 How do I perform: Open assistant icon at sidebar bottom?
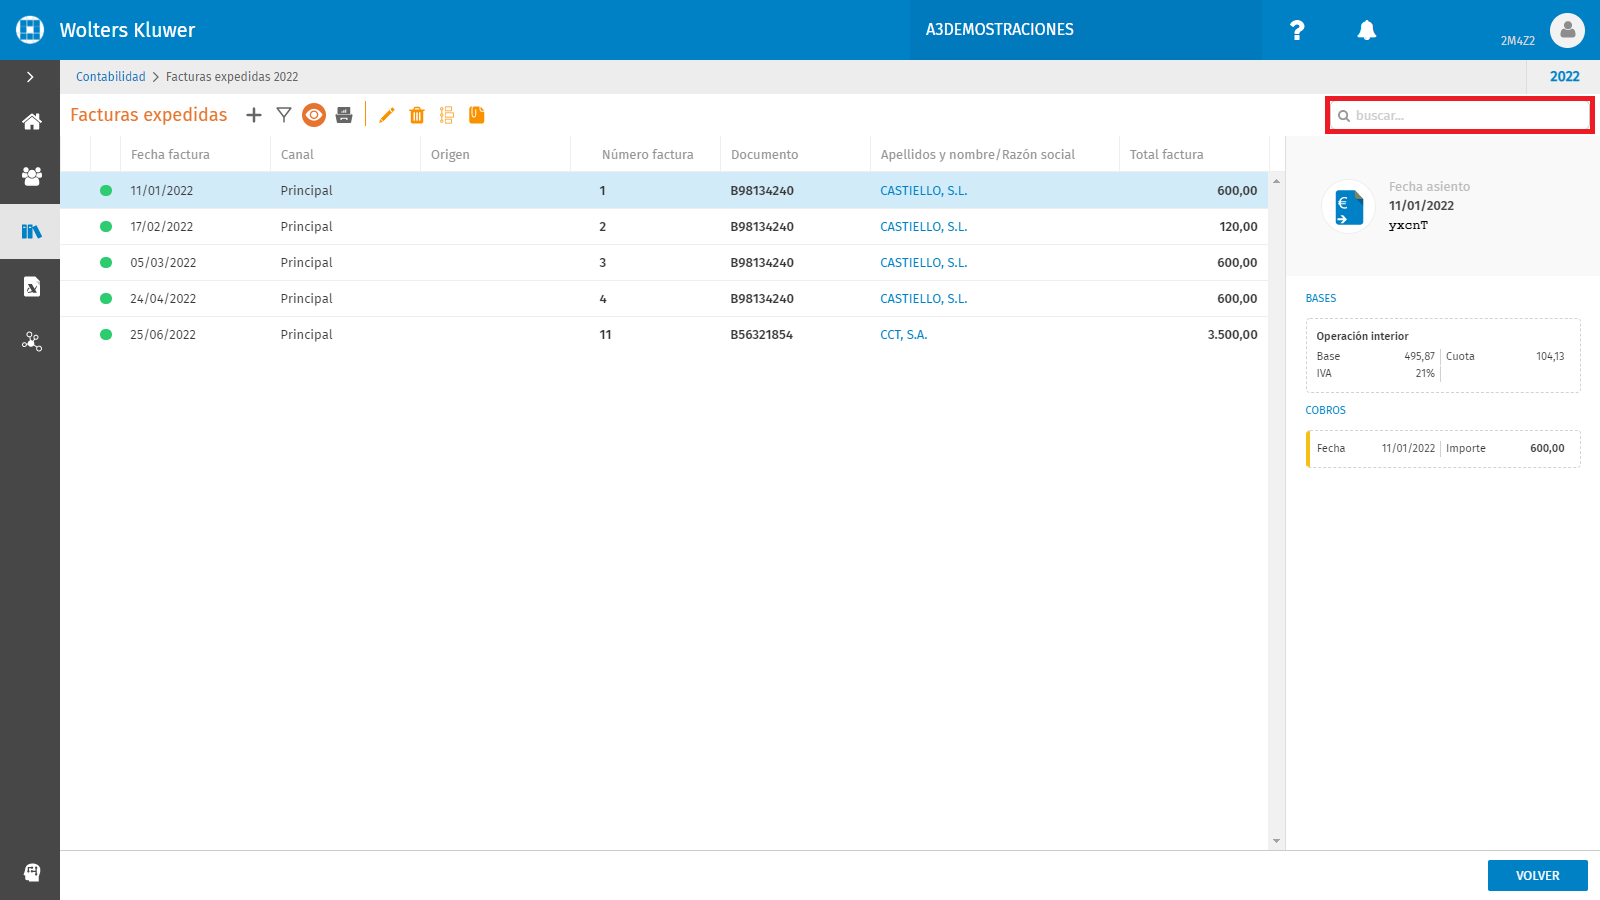(x=32, y=872)
